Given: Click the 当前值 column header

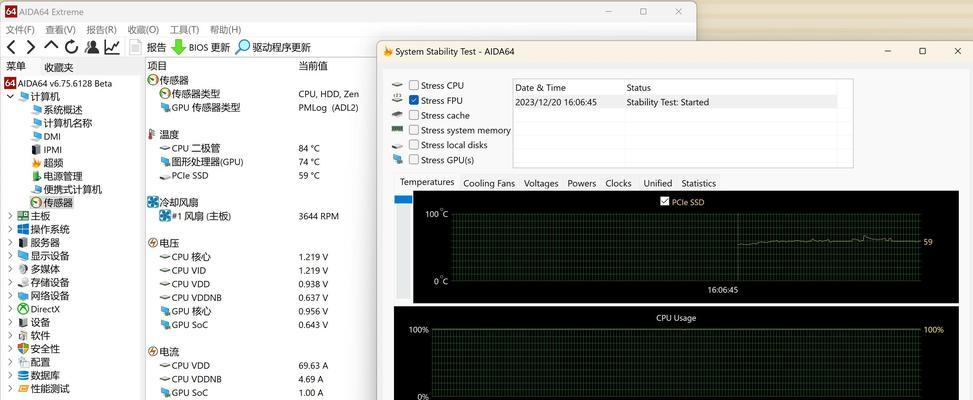Looking at the screenshot, I should point(313,66).
